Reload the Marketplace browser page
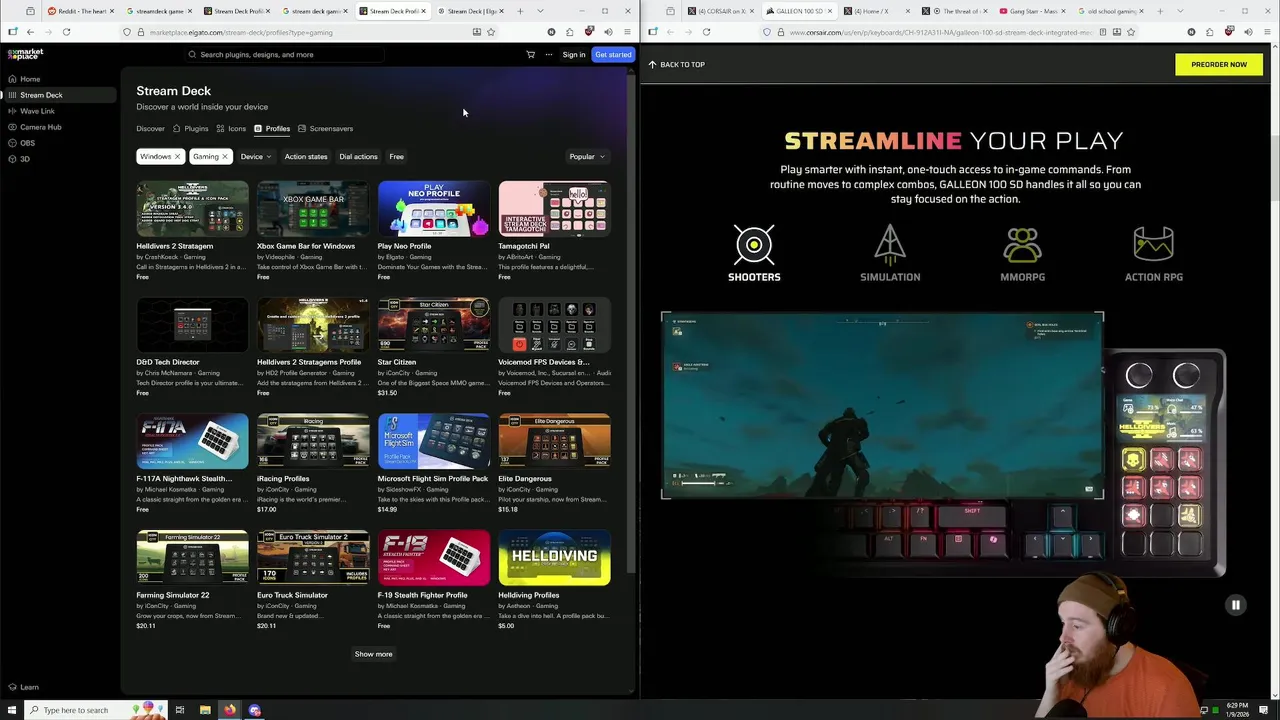This screenshot has width=1280, height=720. point(66,32)
